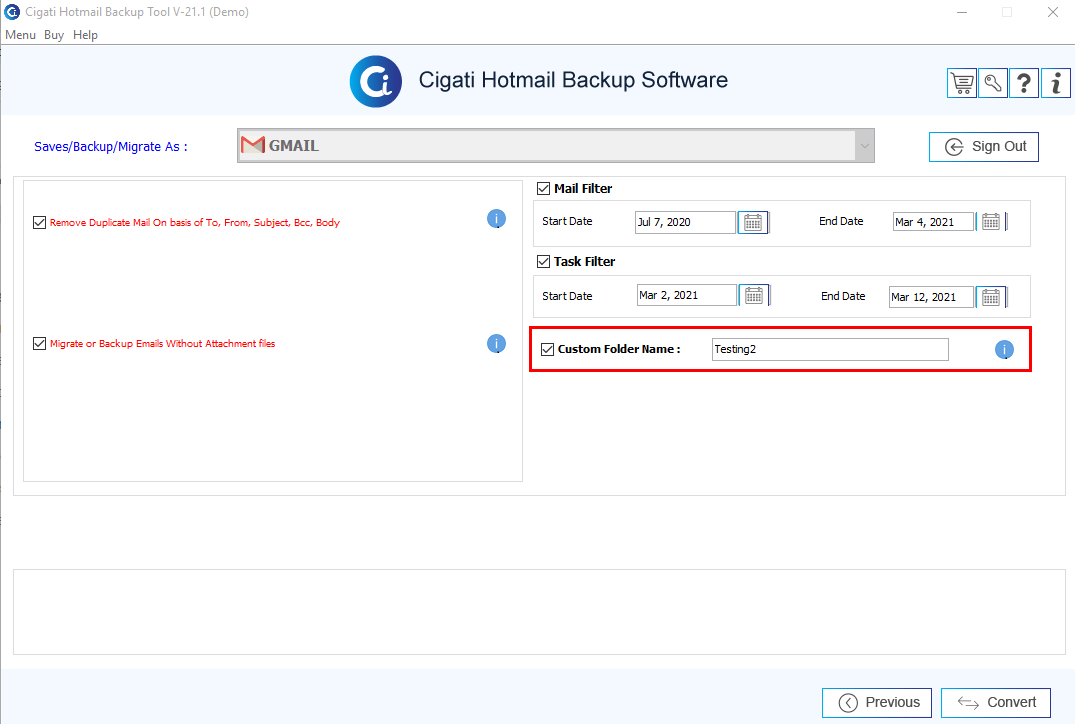1075x724 pixels.
Task: Open Mail Filter Start Date calendar
Action: tap(753, 222)
